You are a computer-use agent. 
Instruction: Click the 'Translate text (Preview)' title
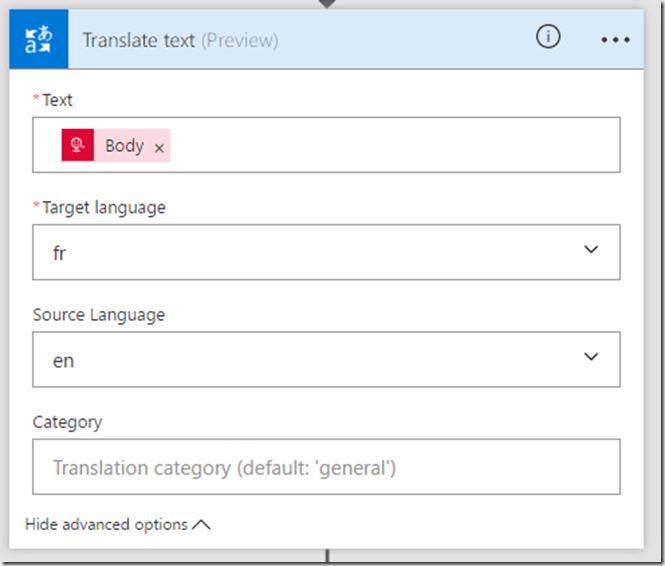(x=180, y=41)
